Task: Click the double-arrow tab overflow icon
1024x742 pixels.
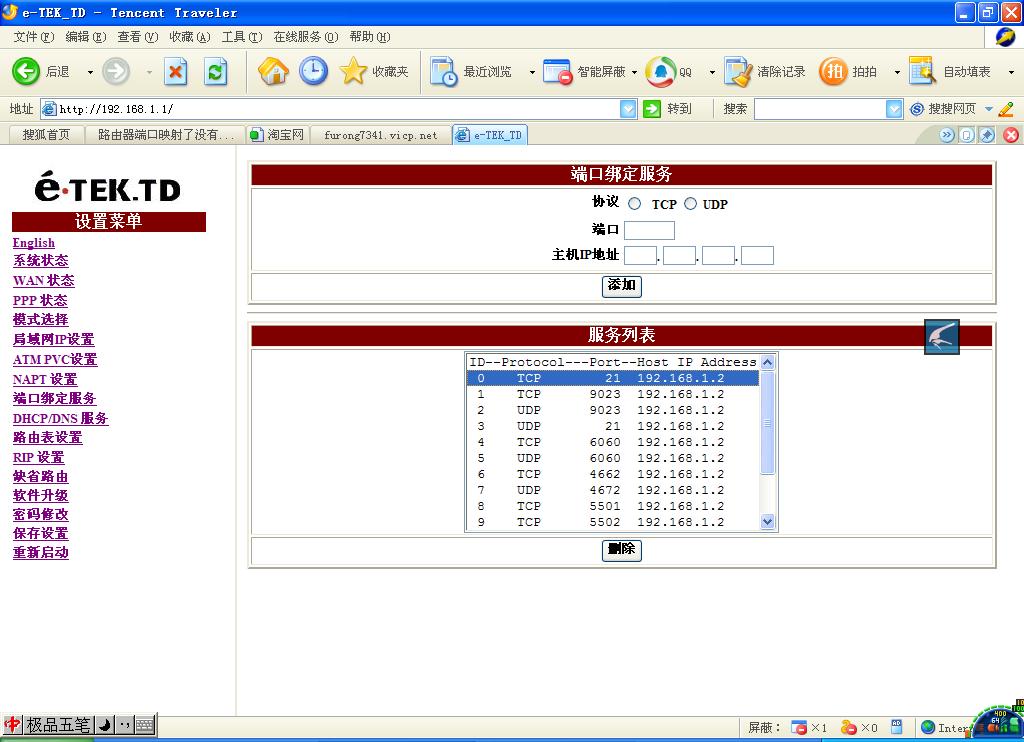Action: (947, 135)
